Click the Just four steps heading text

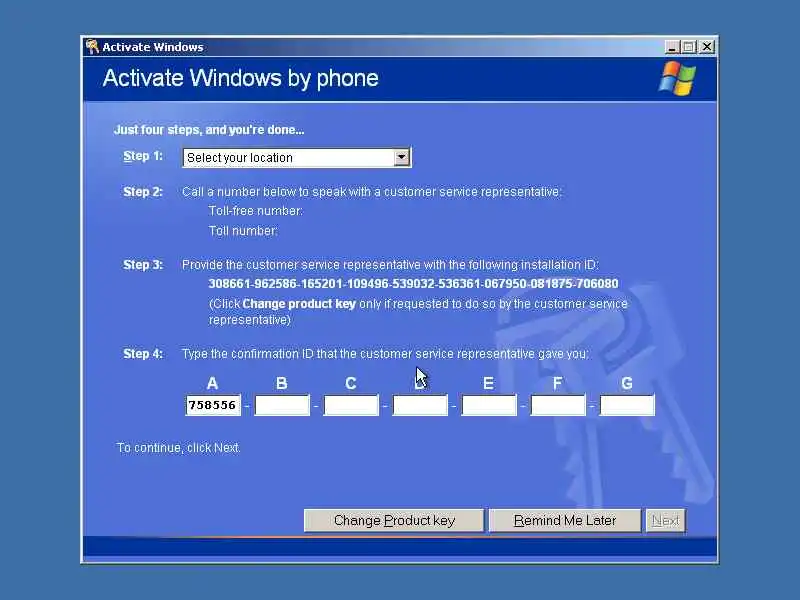point(209,130)
